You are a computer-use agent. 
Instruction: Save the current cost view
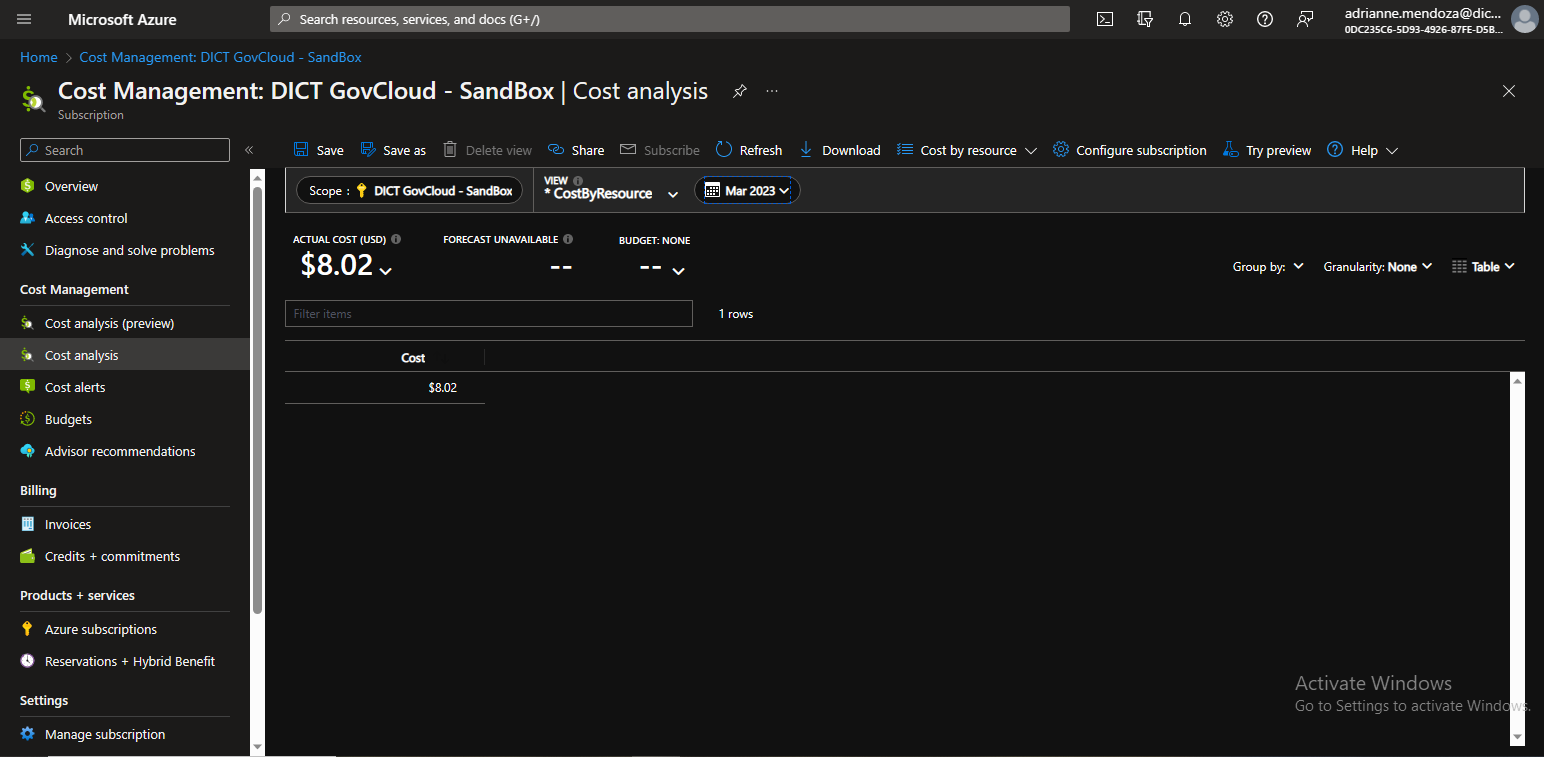click(318, 150)
